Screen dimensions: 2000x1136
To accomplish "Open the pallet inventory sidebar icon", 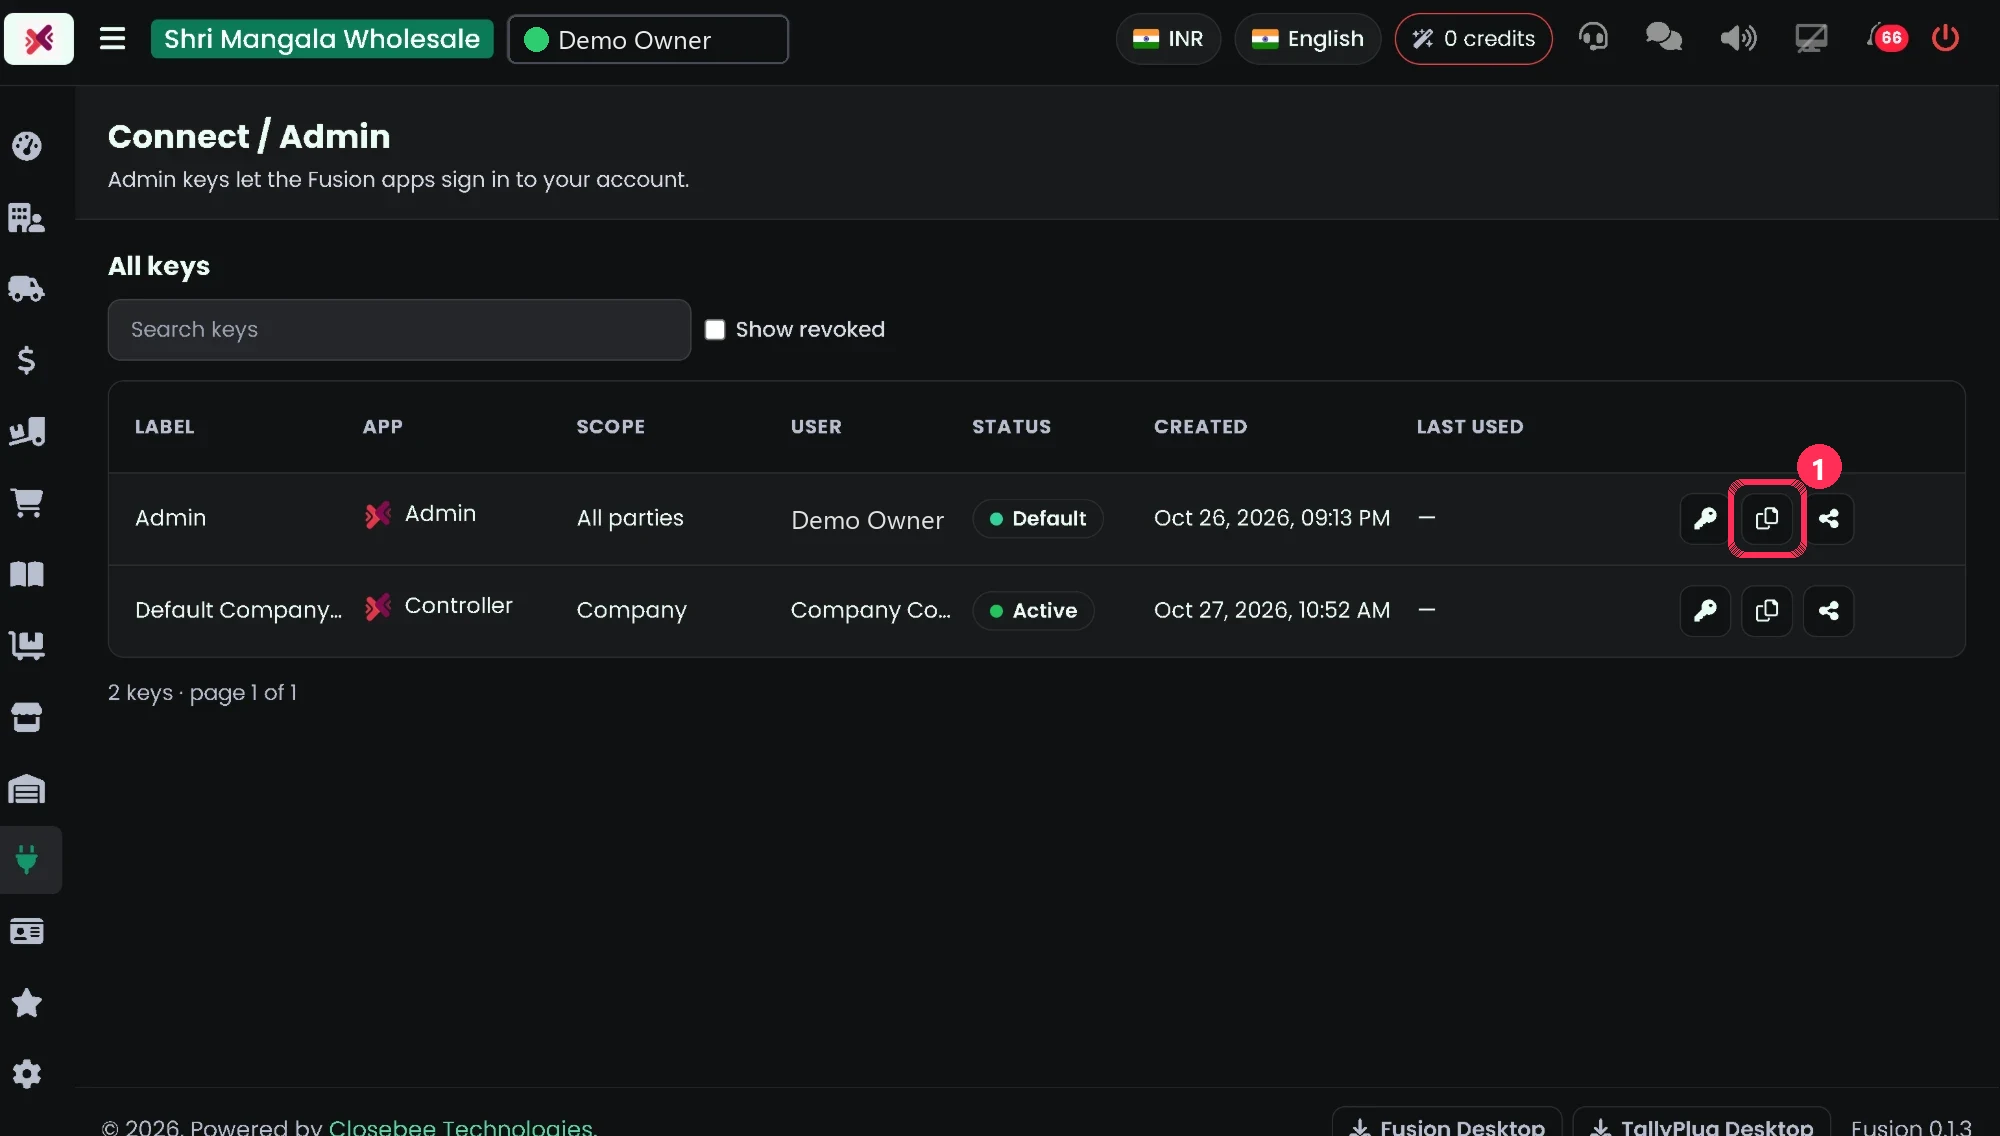I will [27, 646].
